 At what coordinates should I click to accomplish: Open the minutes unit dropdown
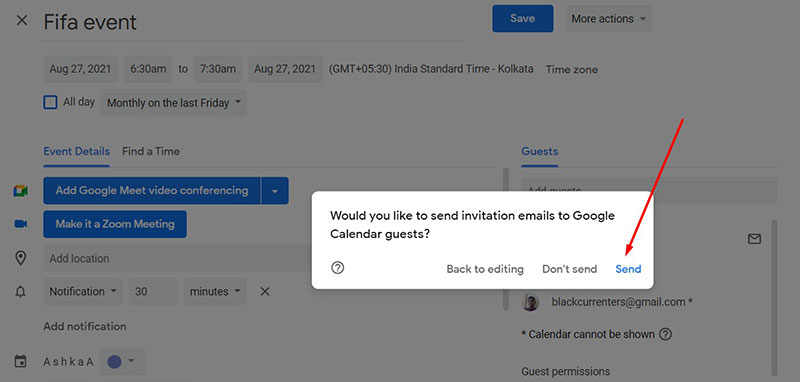(215, 292)
